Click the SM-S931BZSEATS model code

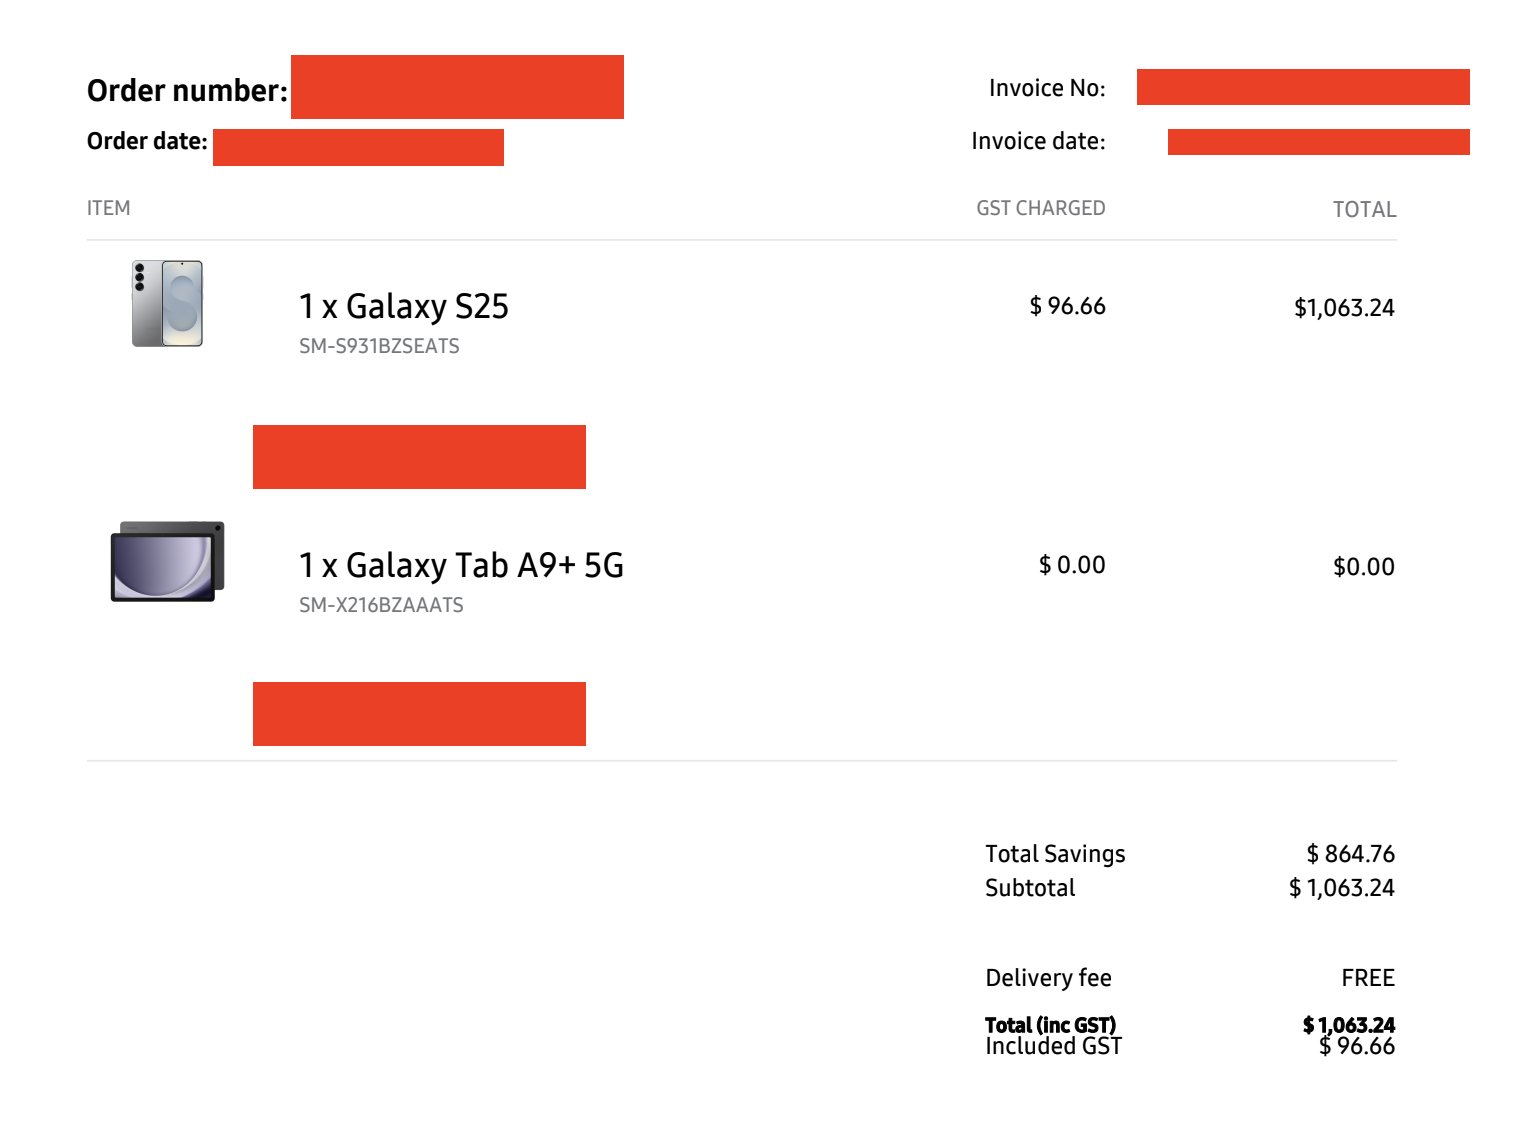379,346
